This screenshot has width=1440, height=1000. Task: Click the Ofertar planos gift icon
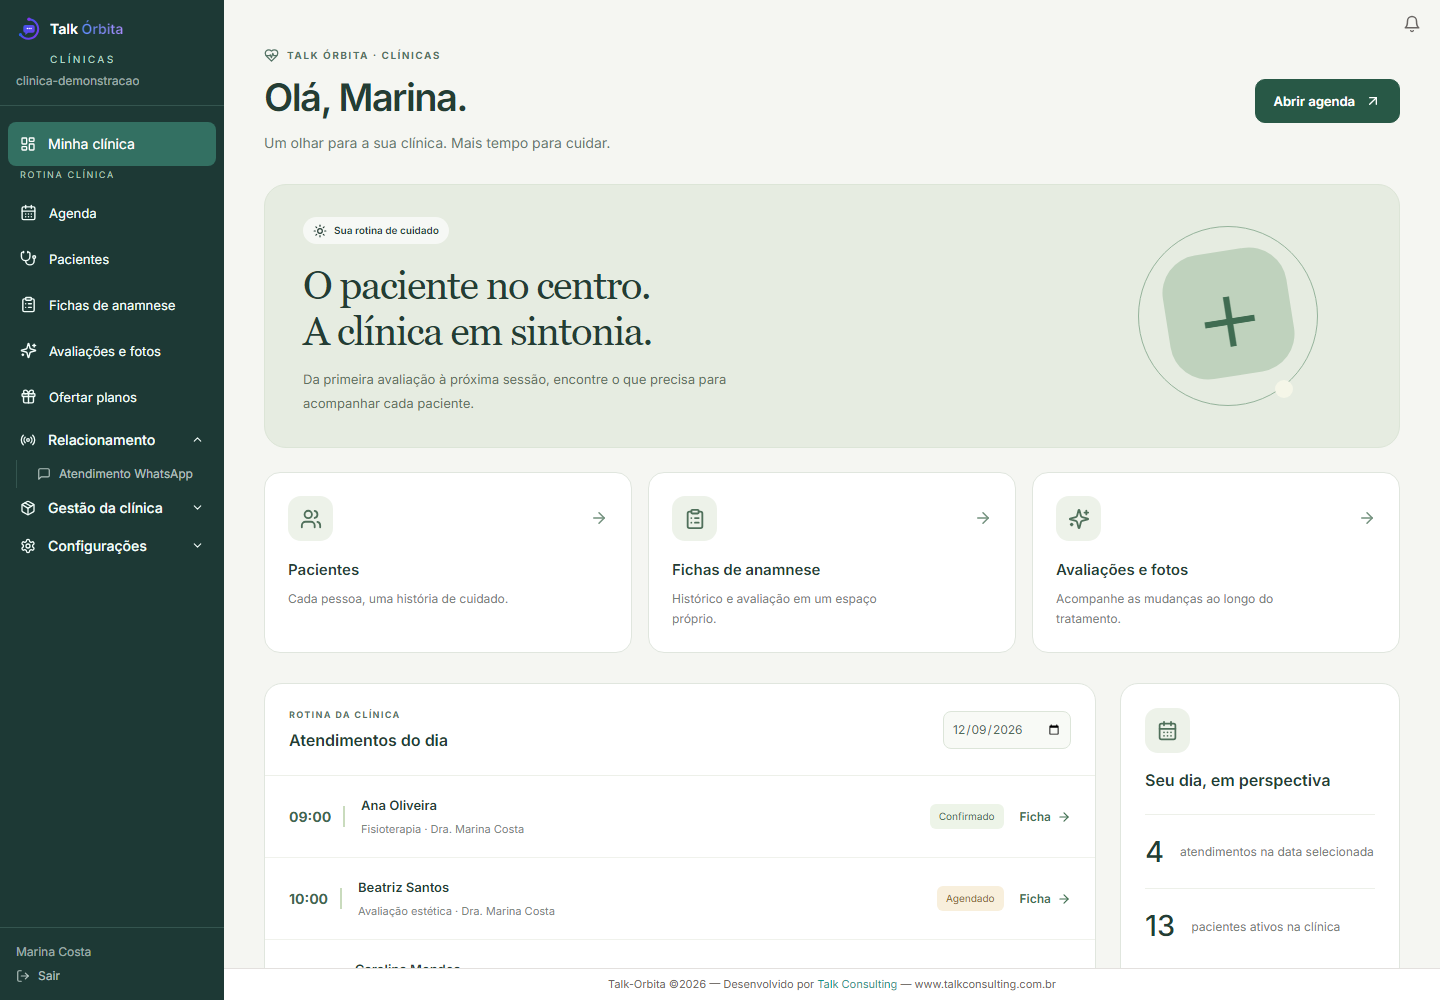click(x=28, y=397)
